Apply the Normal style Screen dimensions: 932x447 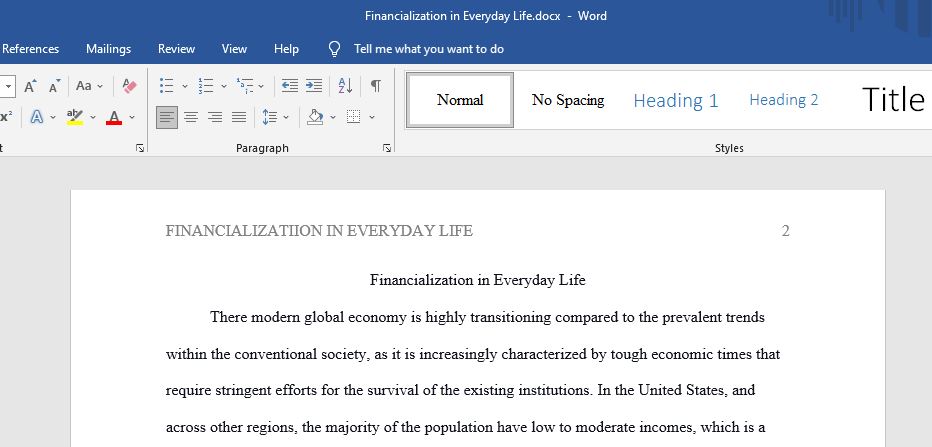[460, 100]
